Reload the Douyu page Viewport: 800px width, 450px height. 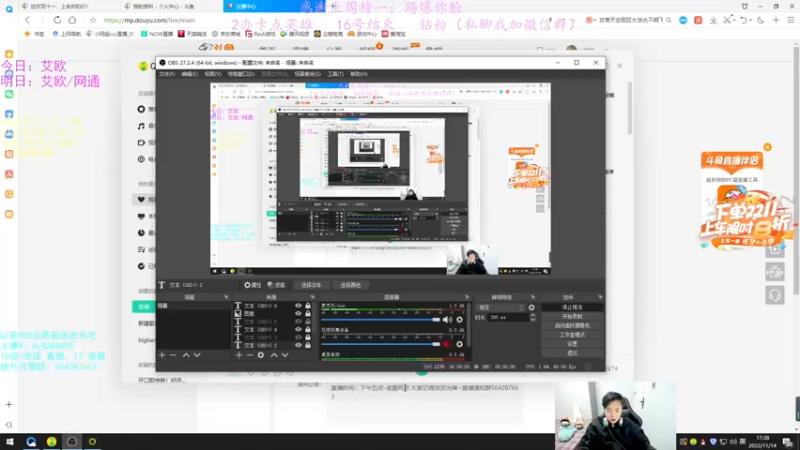[x=57, y=20]
